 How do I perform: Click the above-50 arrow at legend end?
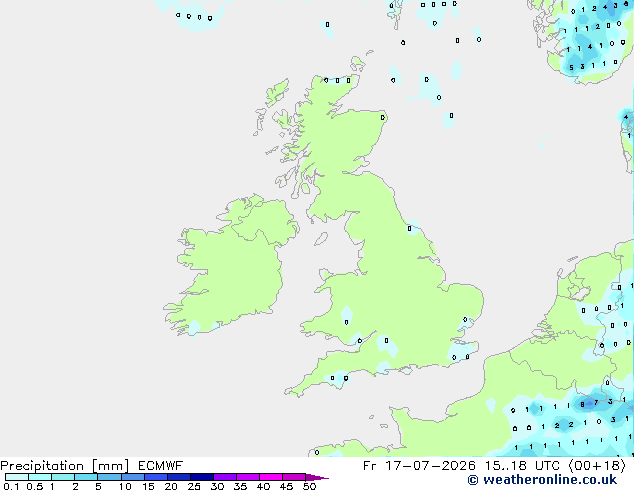tap(317, 477)
